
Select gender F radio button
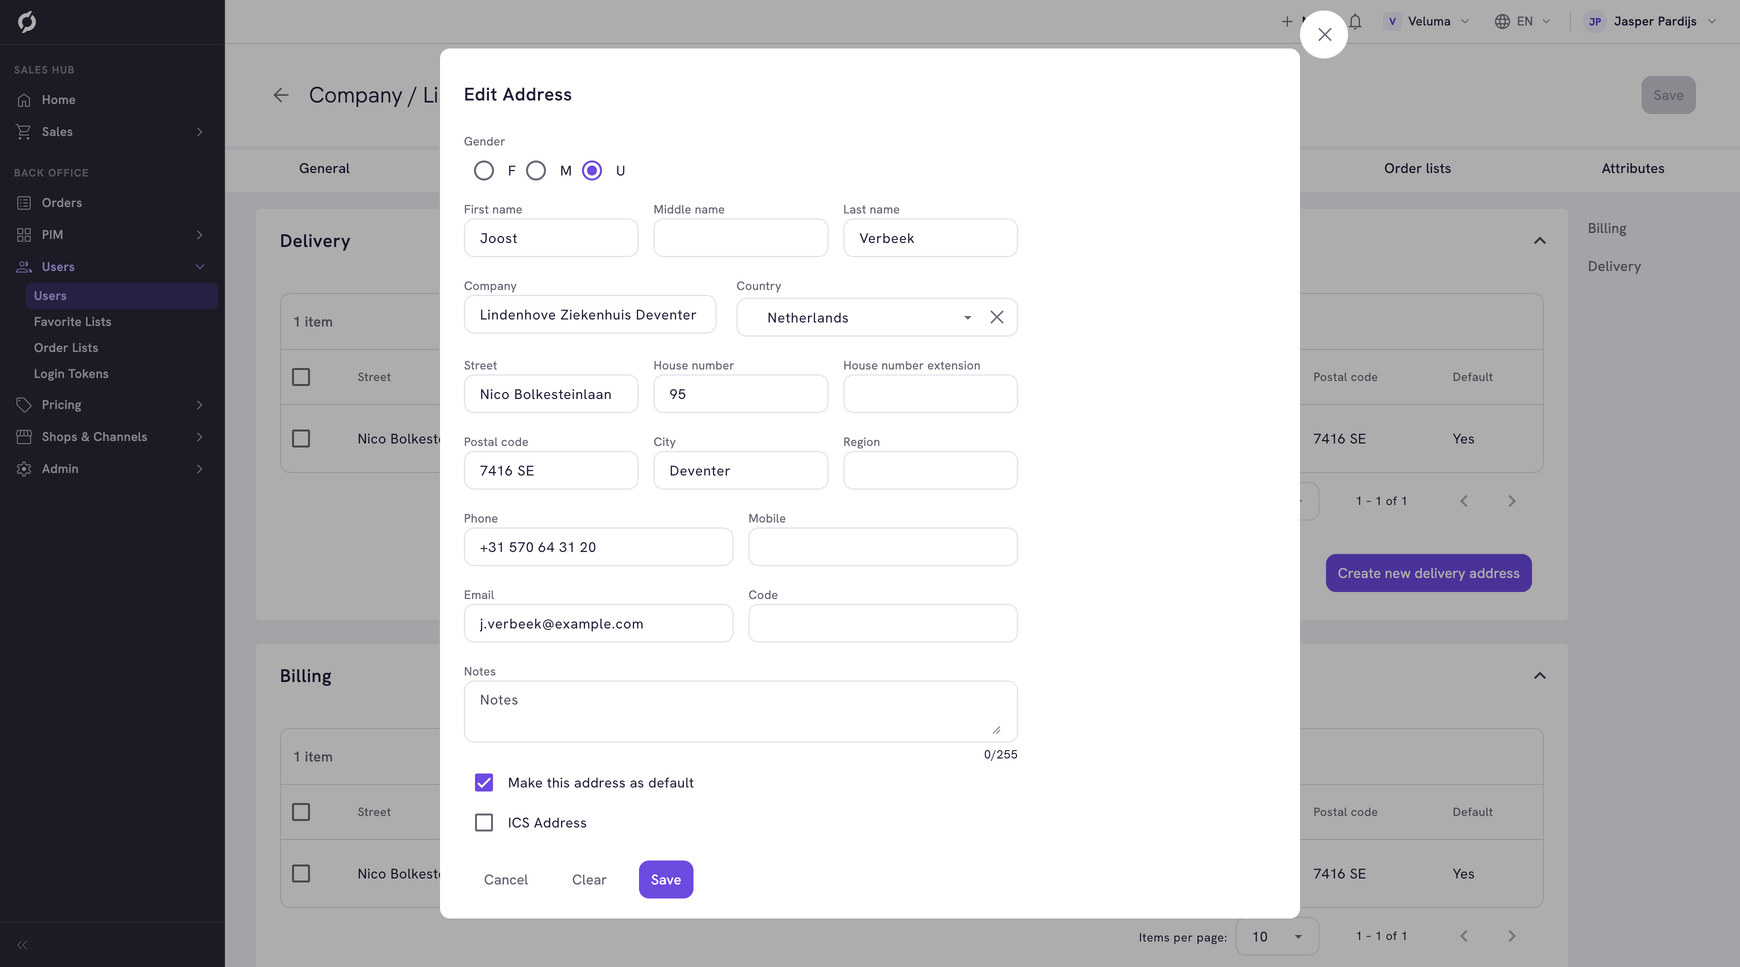click(484, 171)
